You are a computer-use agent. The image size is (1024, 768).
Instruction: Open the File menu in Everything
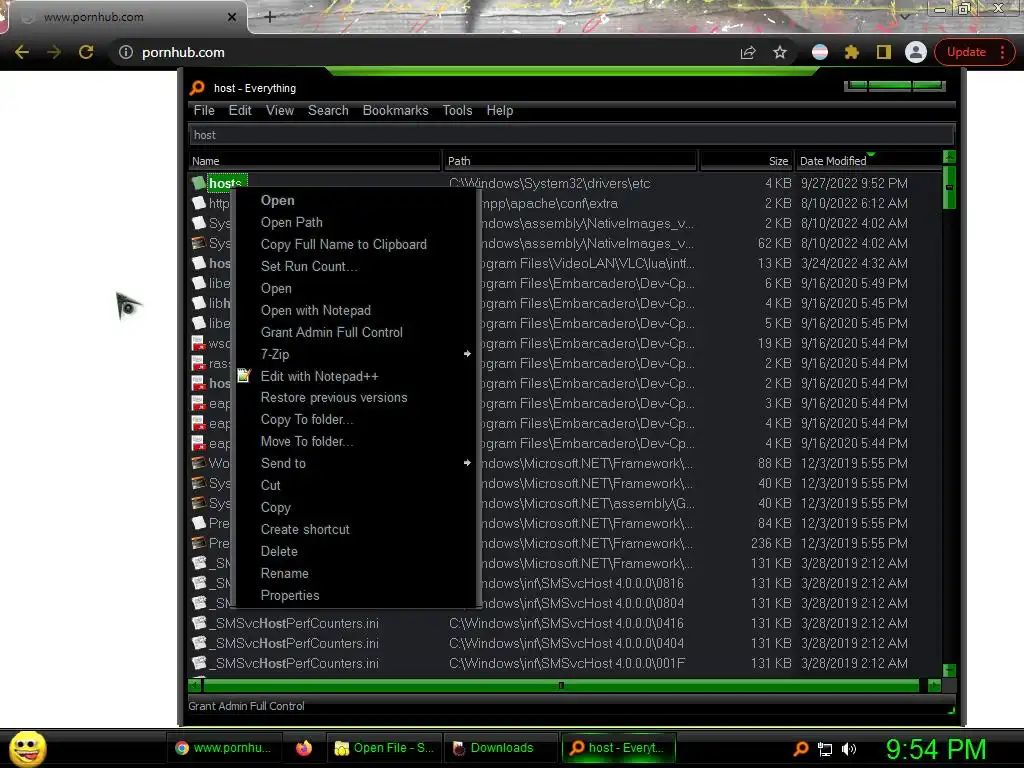pos(204,110)
